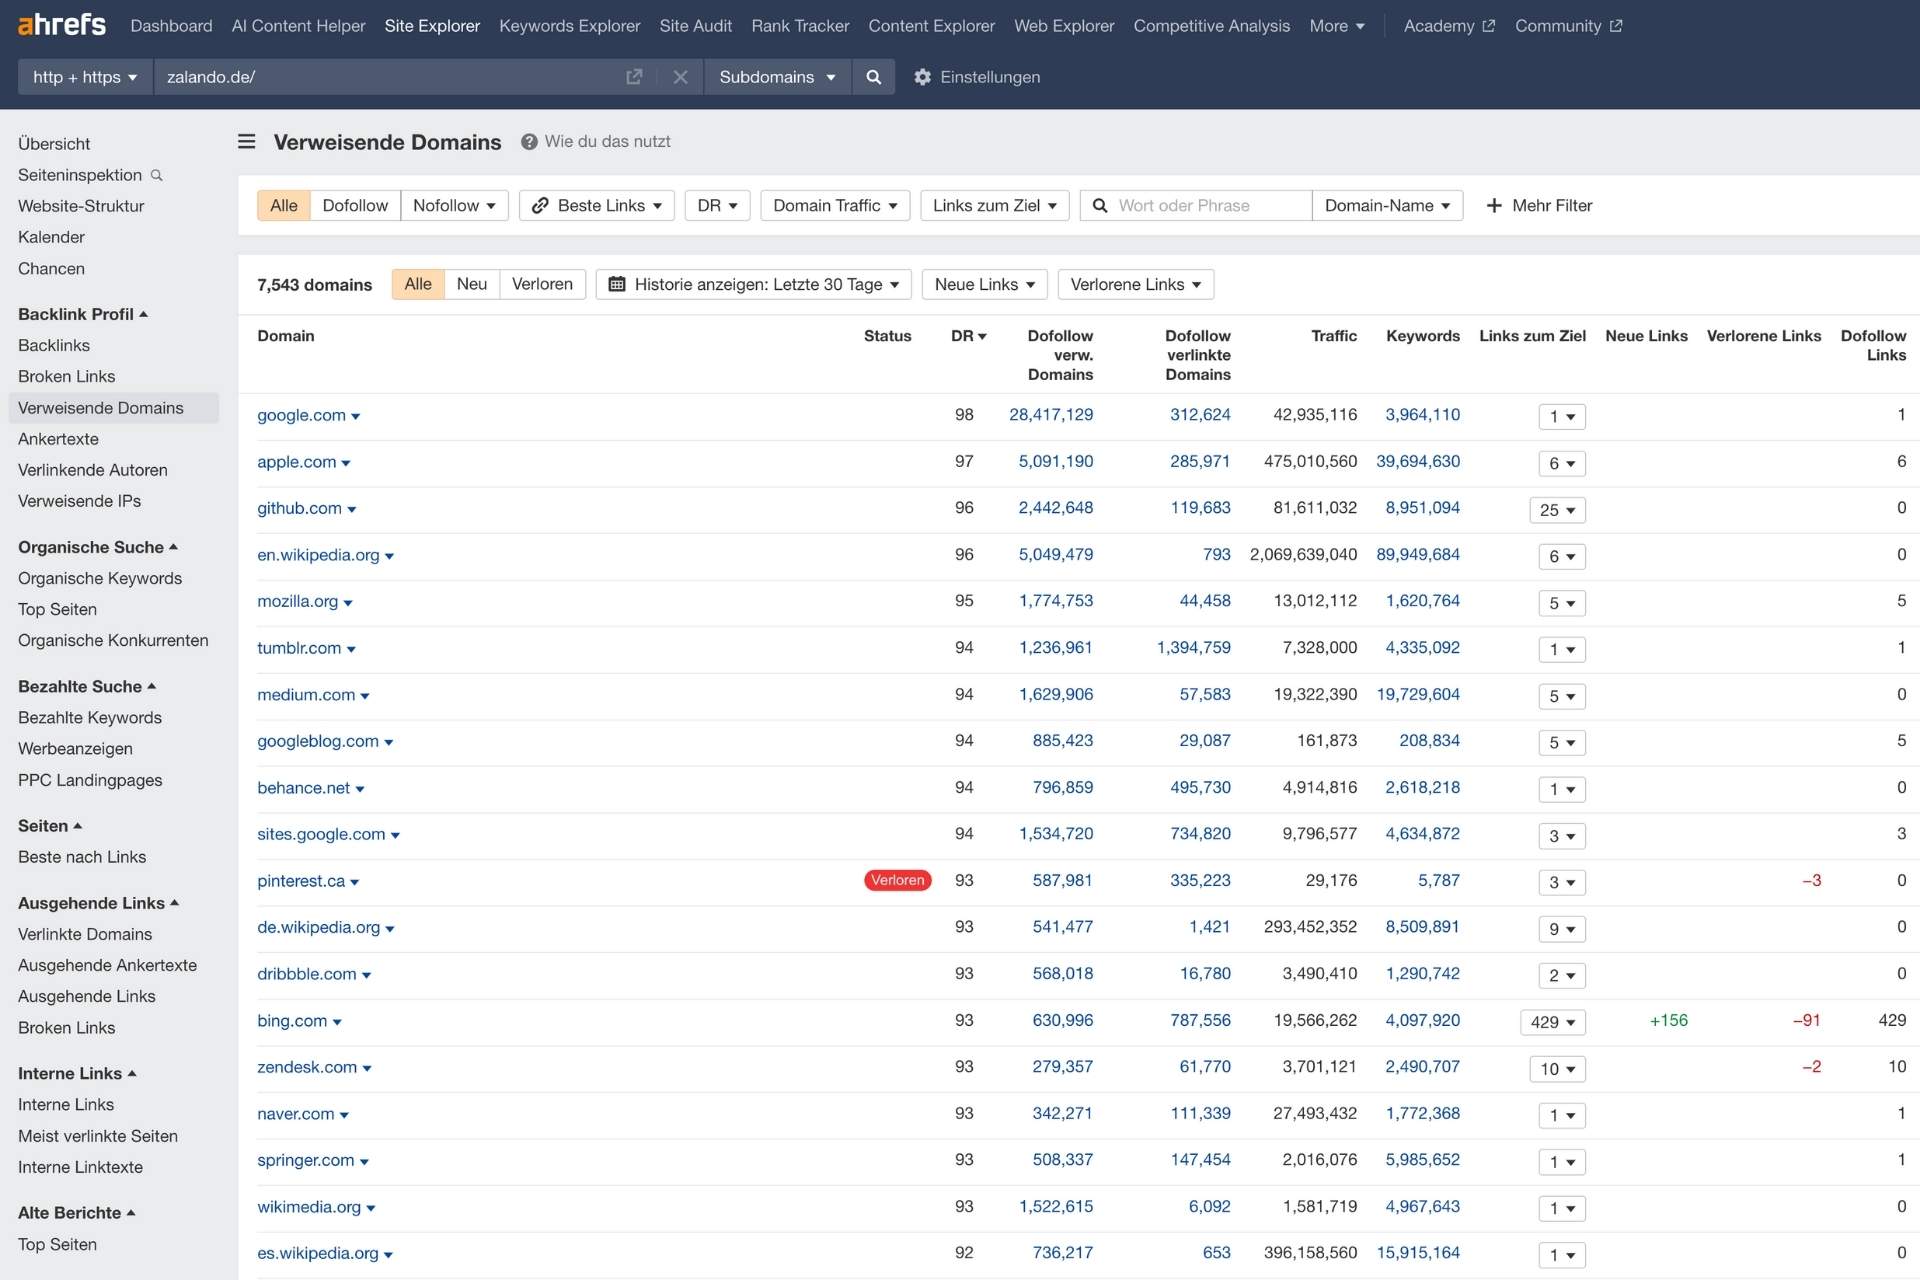1920x1280 pixels.
Task: Open Academy external link
Action: 1449,26
